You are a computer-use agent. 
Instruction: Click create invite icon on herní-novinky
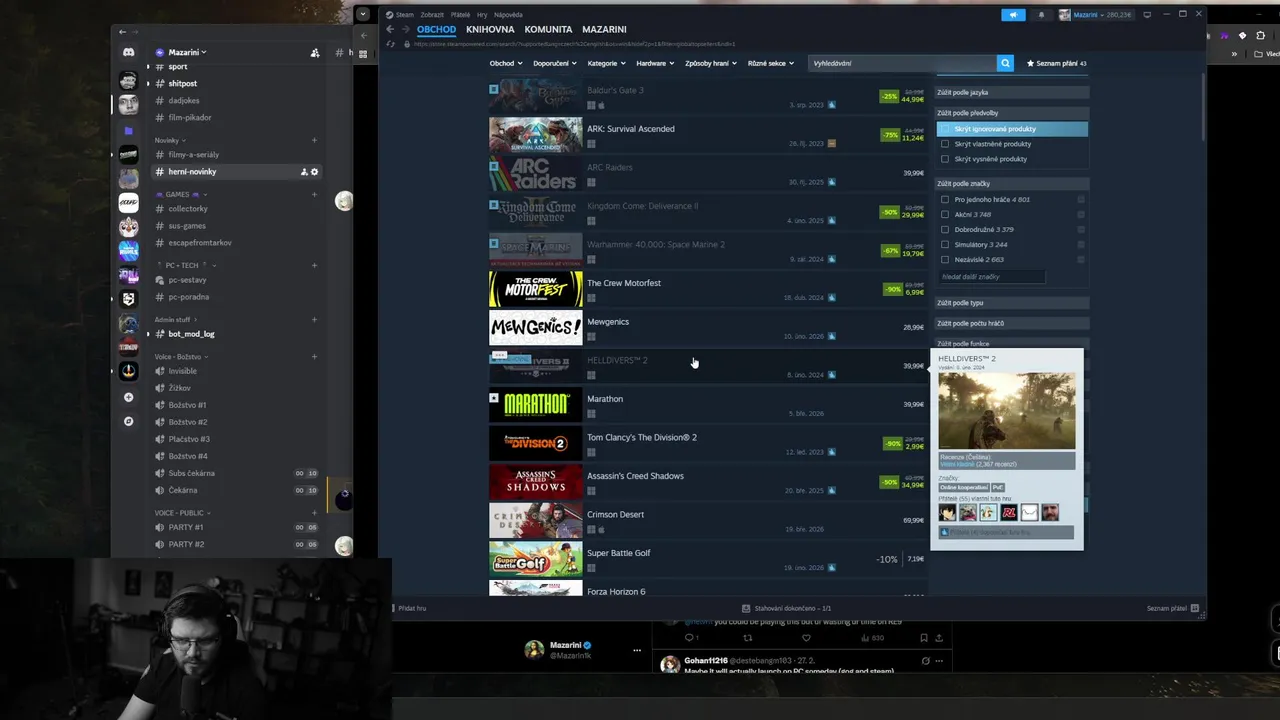click(x=304, y=172)
